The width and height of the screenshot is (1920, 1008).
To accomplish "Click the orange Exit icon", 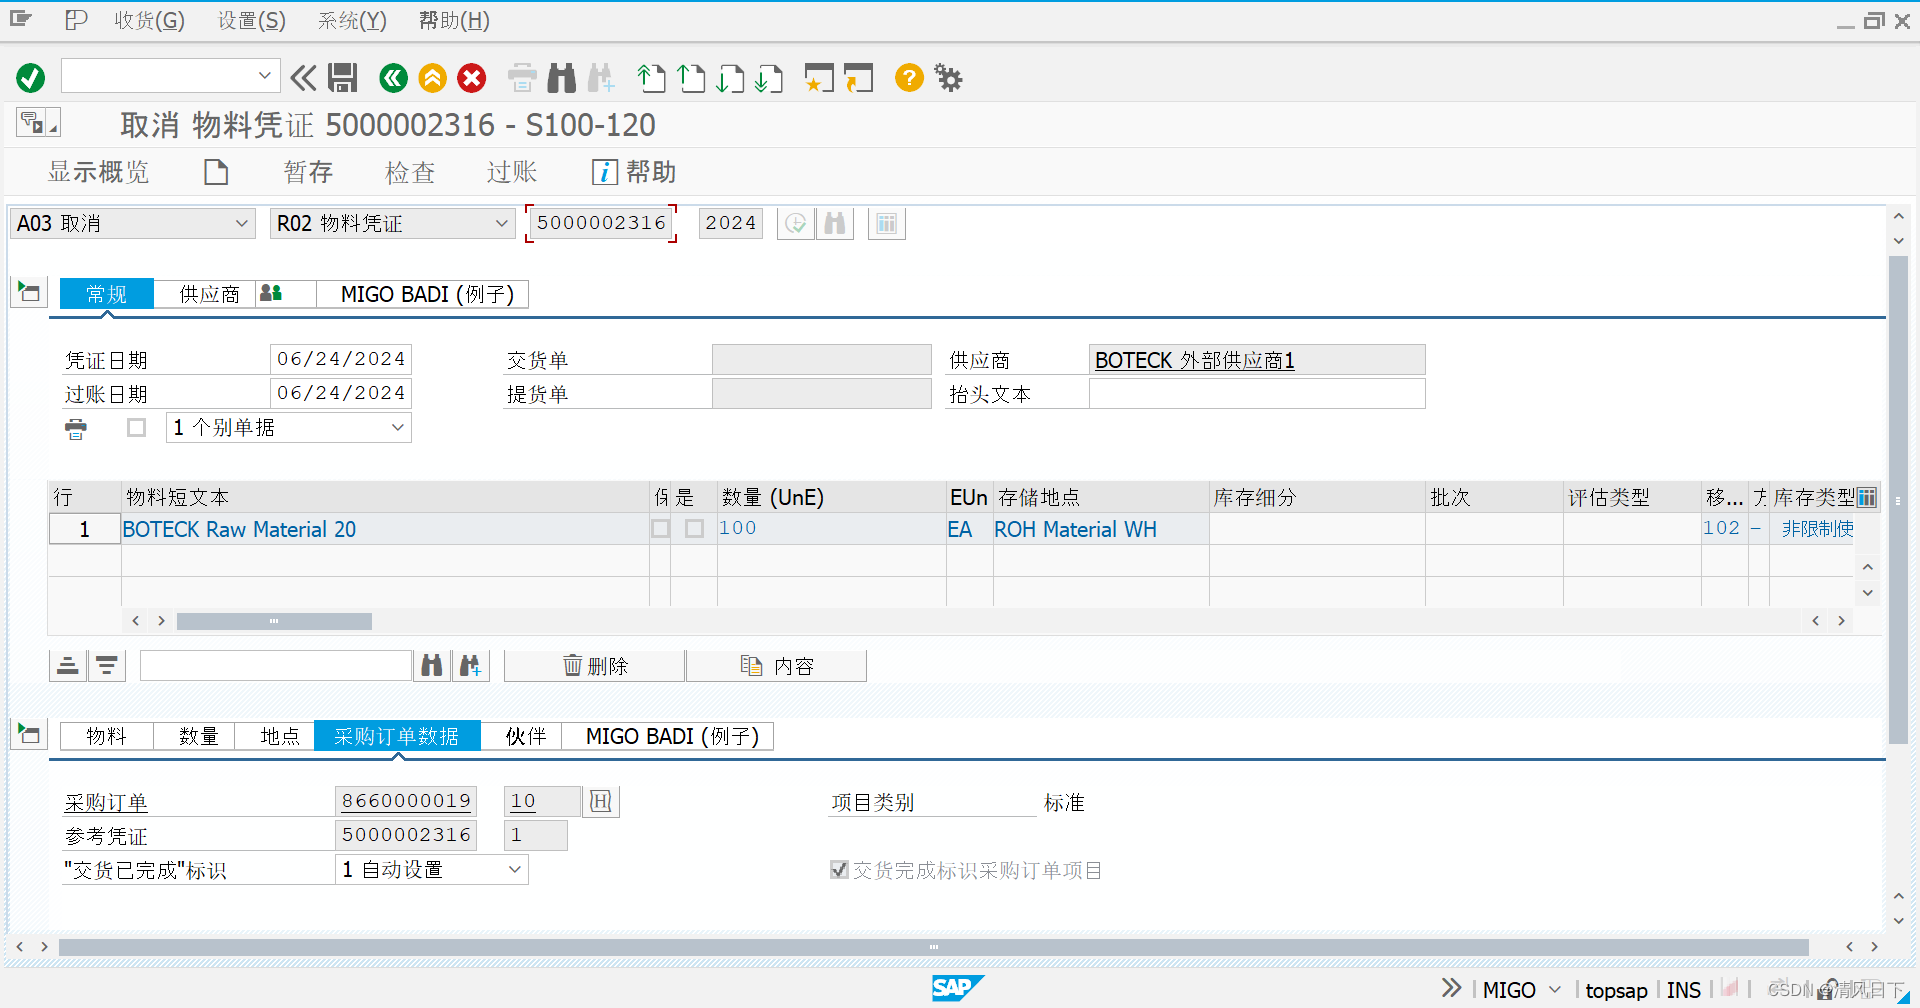I will [433, 77].
